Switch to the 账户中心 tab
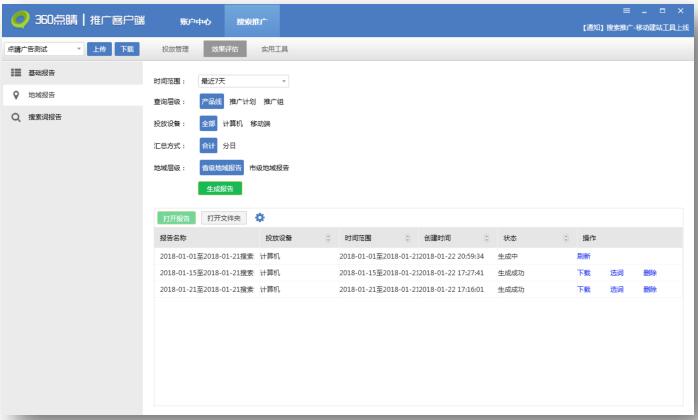 coord(195,20)
